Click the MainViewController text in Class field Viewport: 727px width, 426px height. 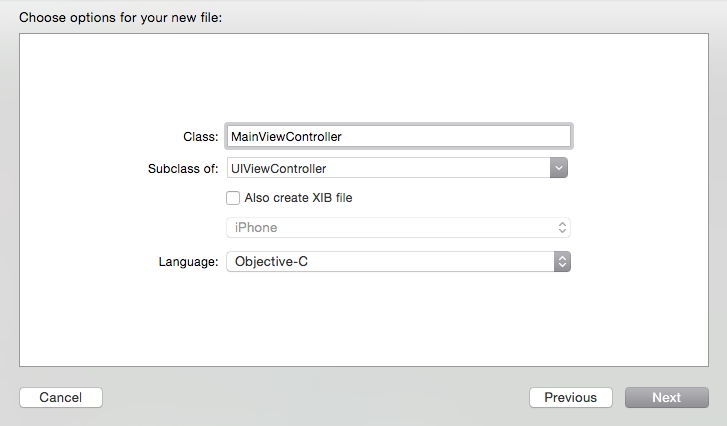287,136
